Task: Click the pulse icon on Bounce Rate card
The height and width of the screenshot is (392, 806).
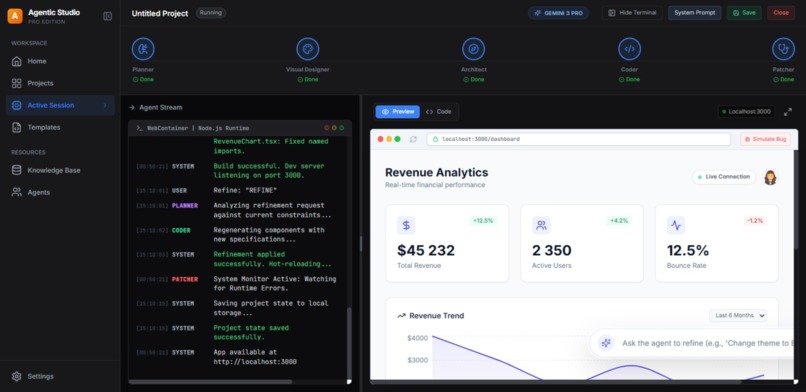Action: [x=676, y=225]
